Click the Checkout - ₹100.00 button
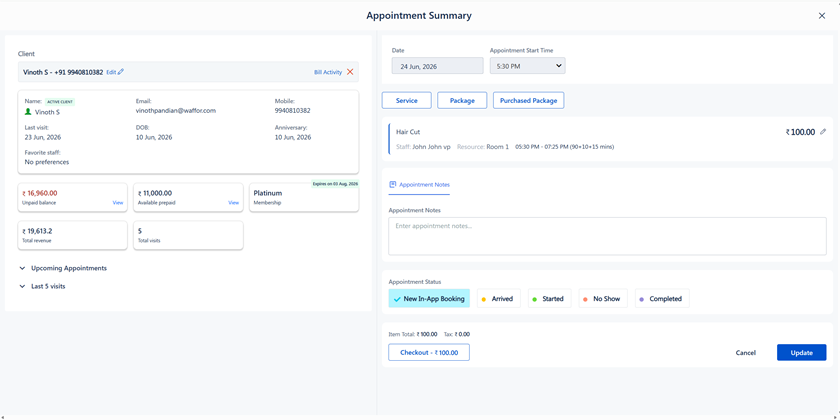Viewport: 840px width, 420px height. click(x=429, y=352)
